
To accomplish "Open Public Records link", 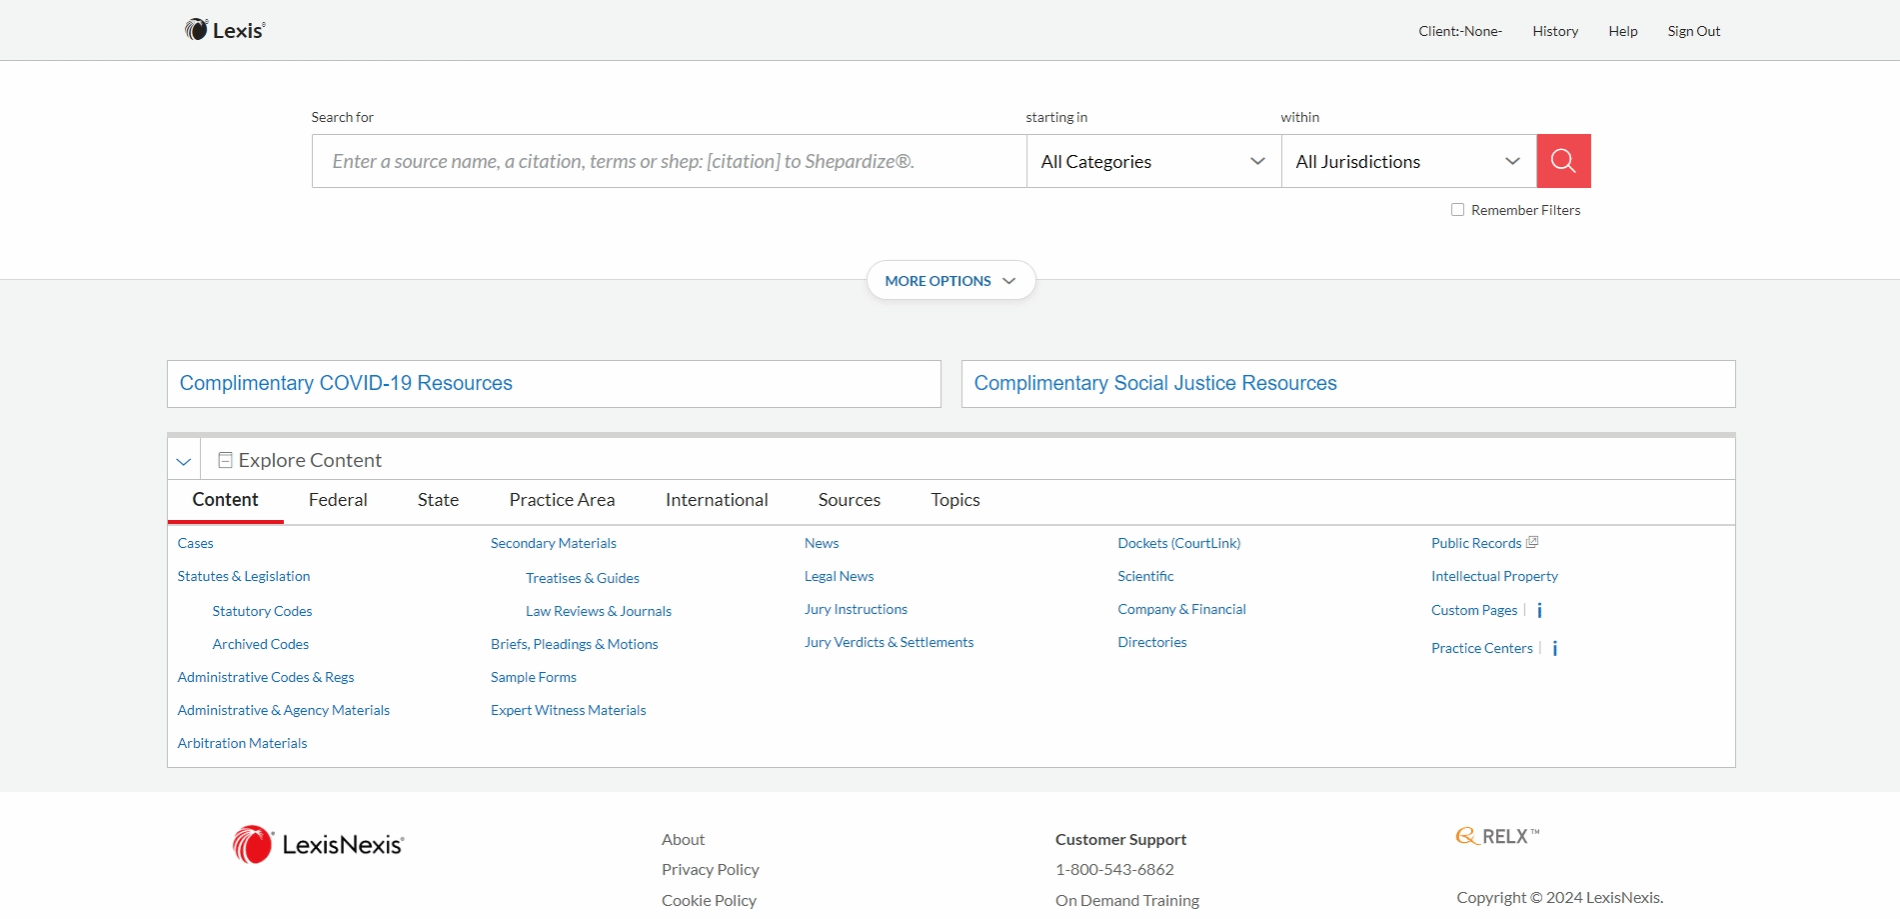I will pyautogui.click(x=1476, y=543).
